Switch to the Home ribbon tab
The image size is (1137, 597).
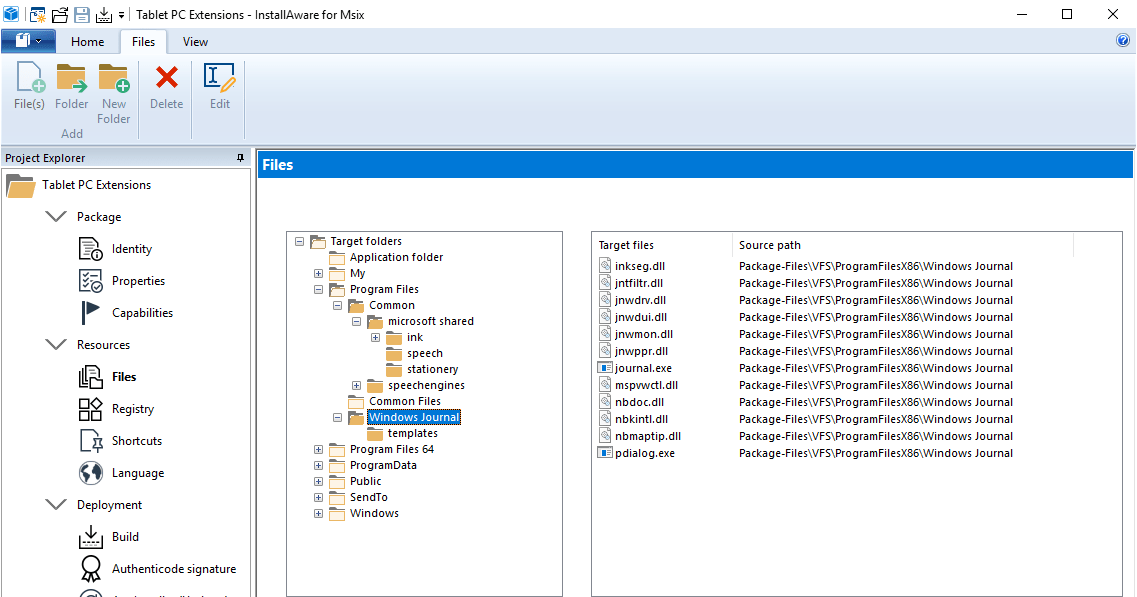[x=88, y=41]
